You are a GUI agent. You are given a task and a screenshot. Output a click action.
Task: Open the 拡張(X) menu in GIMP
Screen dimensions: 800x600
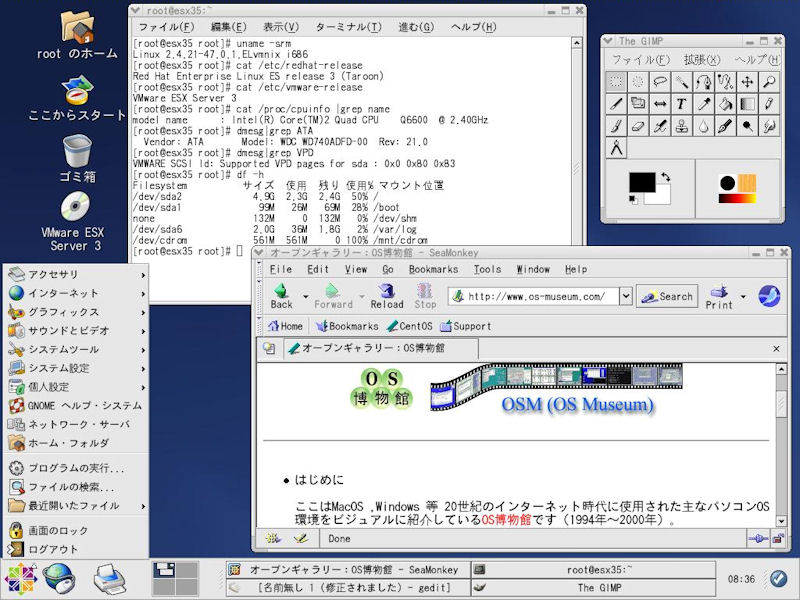702,60
